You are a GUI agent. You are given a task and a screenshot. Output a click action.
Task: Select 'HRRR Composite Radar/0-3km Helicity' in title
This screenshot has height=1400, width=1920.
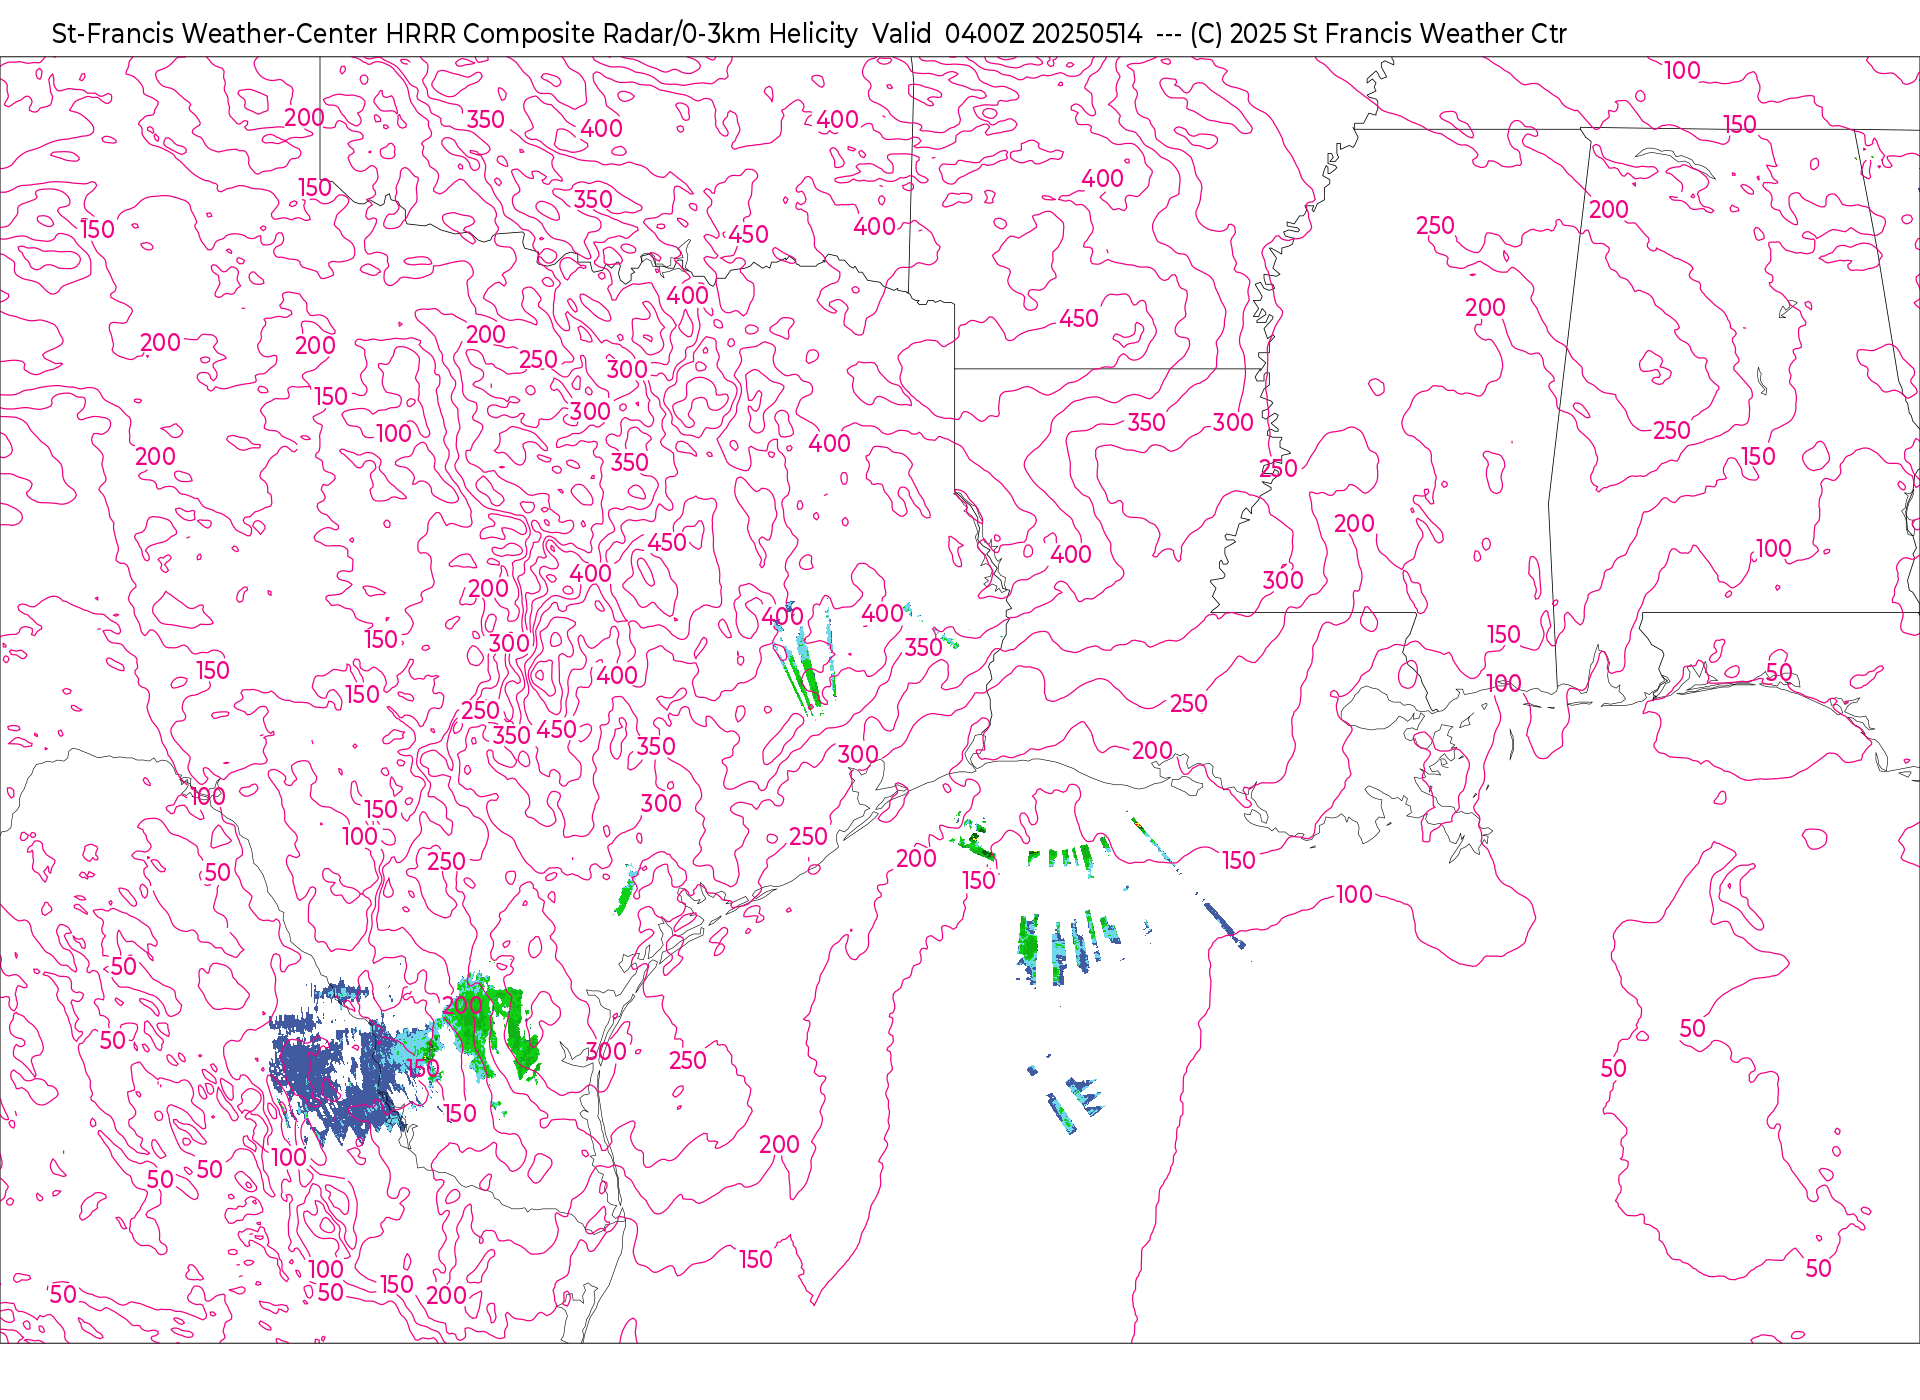pos(621,34)
